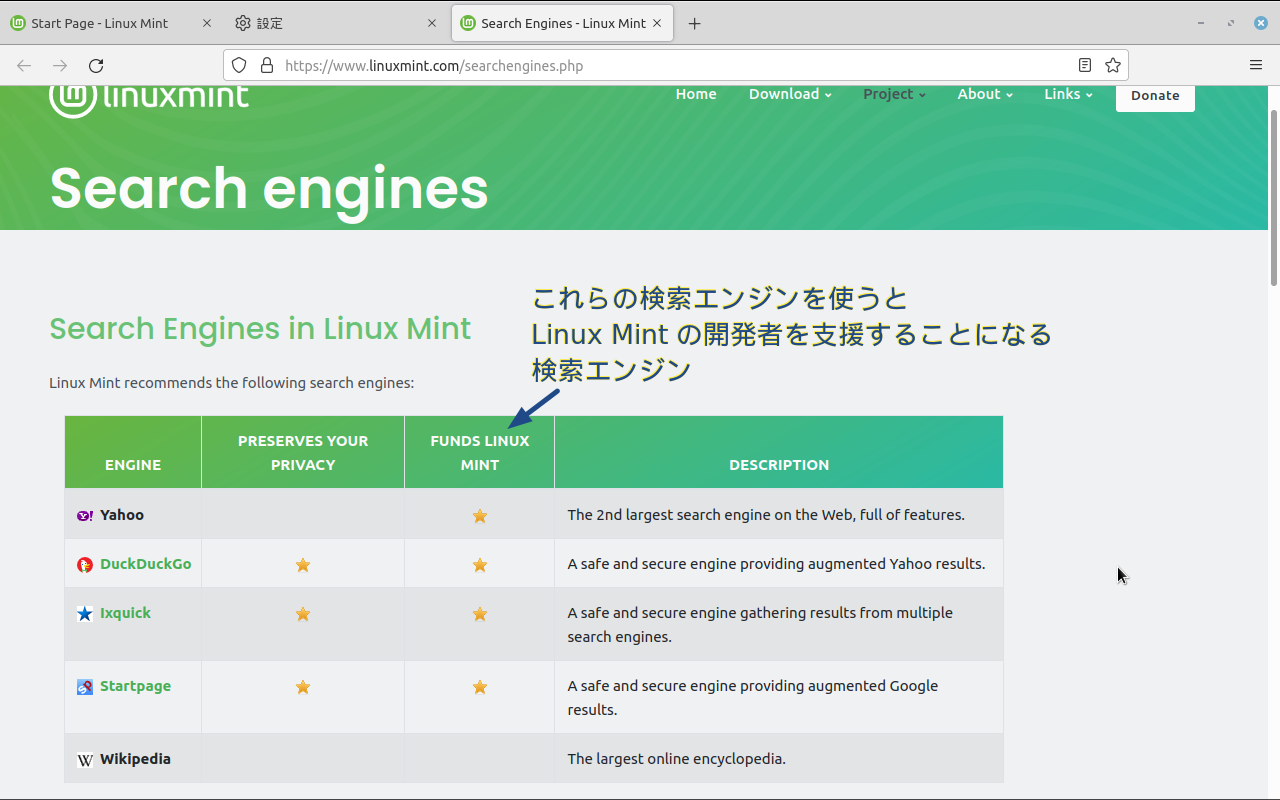Viewport: 1280px width, 800px height.
Task: Click the Startpage description text
Action: 753,698
